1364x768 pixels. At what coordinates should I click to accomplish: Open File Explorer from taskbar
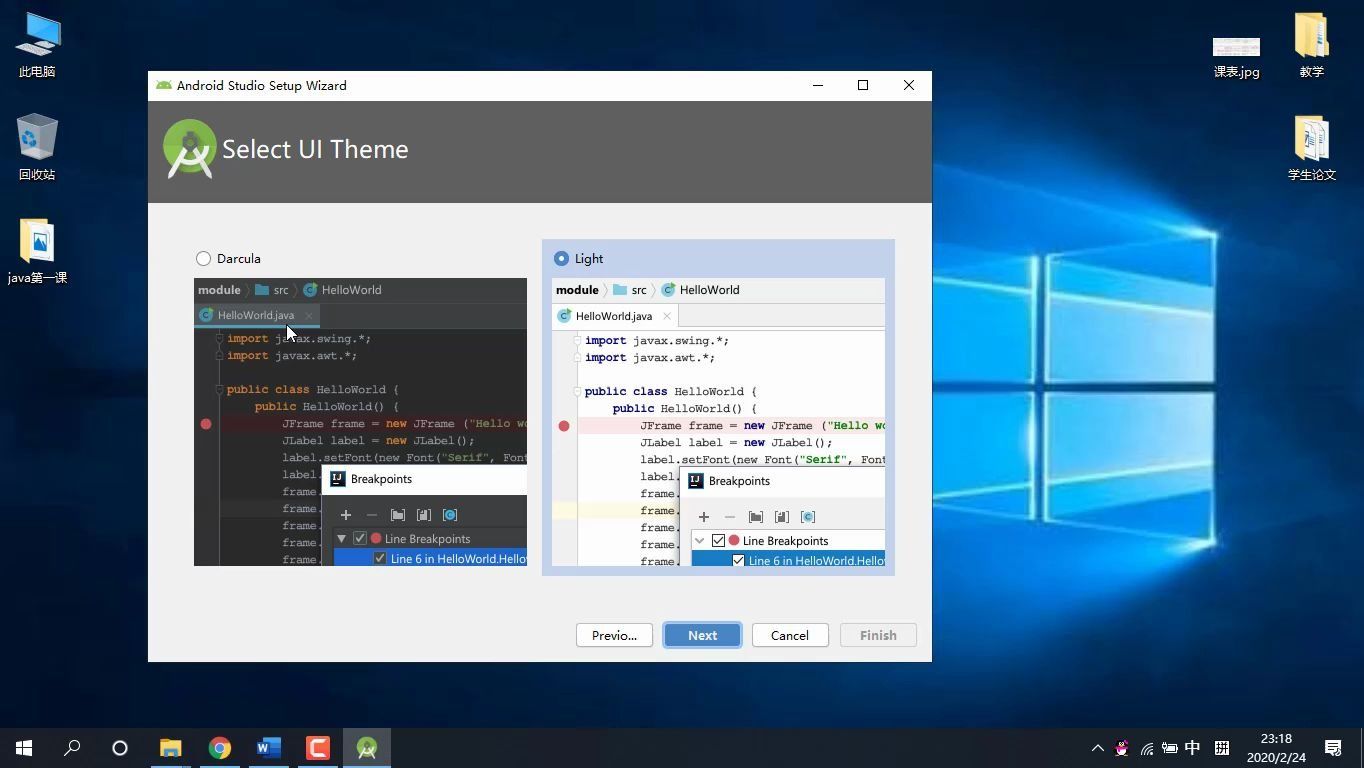171,748
